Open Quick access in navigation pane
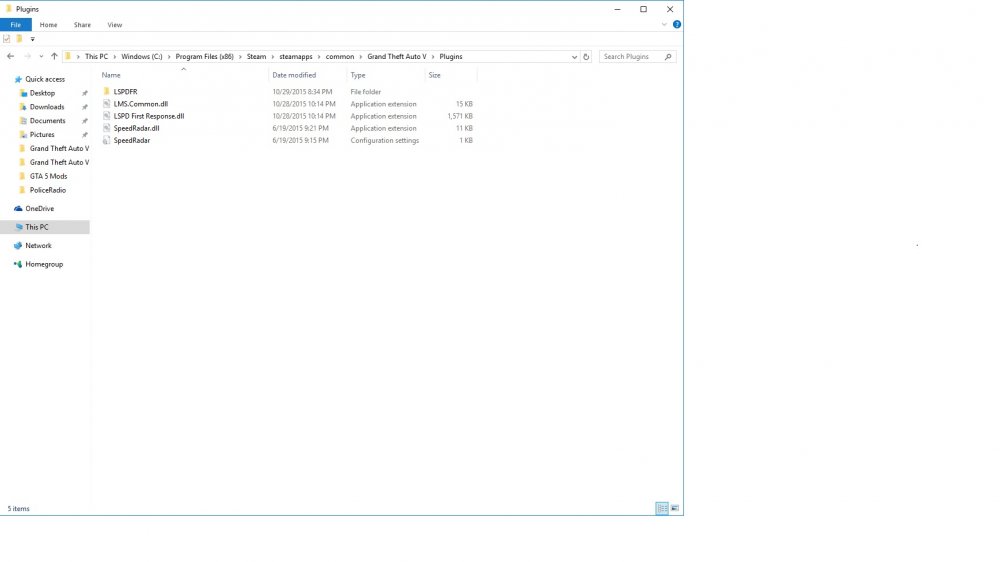The image size is (1000, 562). pyautogui.click(x=45, y=79)
